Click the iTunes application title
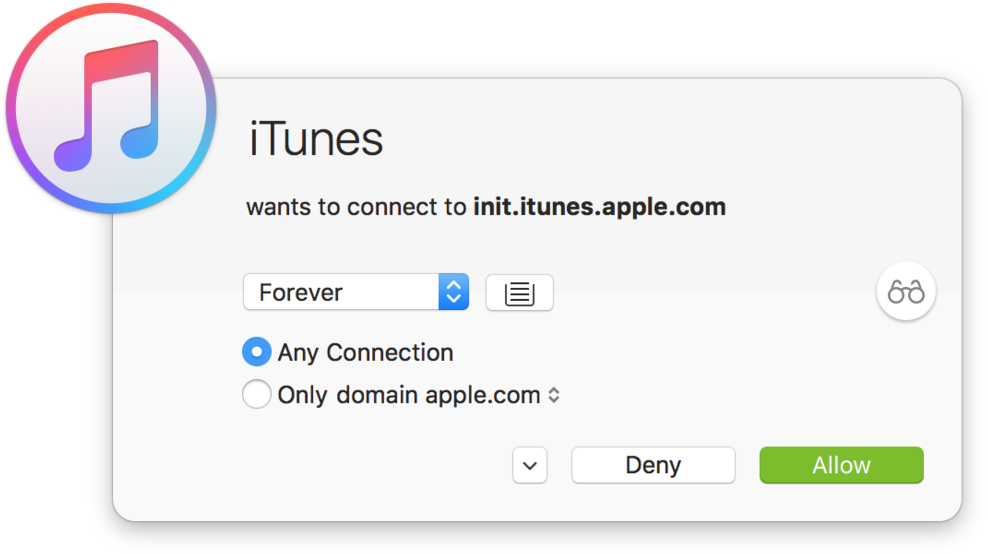Screen dimensions: 988x554 316,139
